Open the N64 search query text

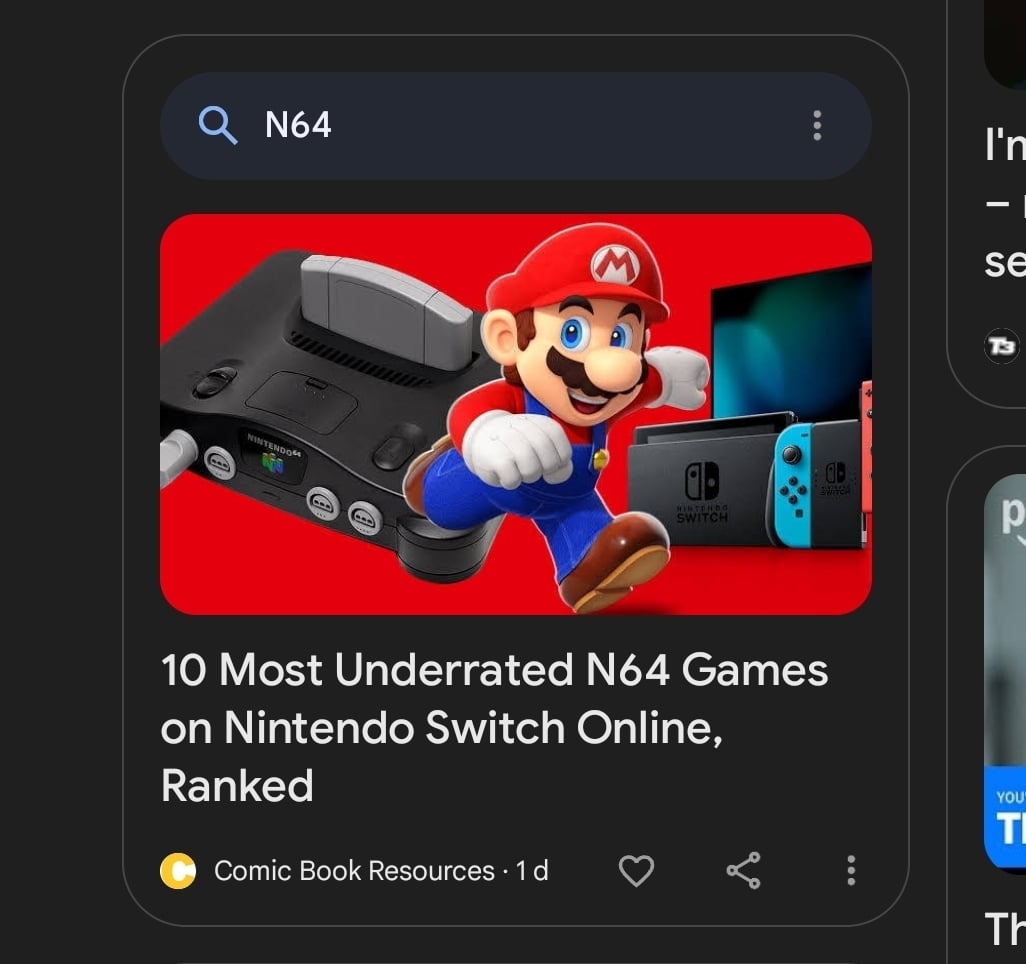click(298, 125)
